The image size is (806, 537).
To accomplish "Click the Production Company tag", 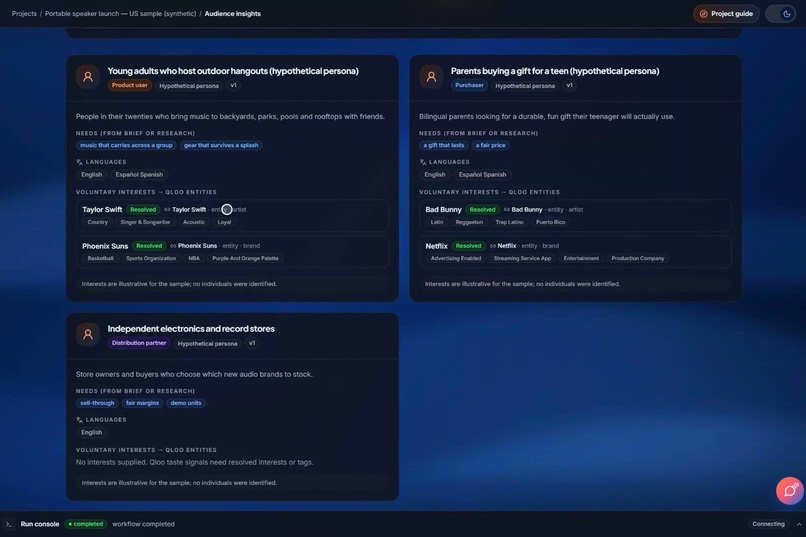I will click(637, 258).
